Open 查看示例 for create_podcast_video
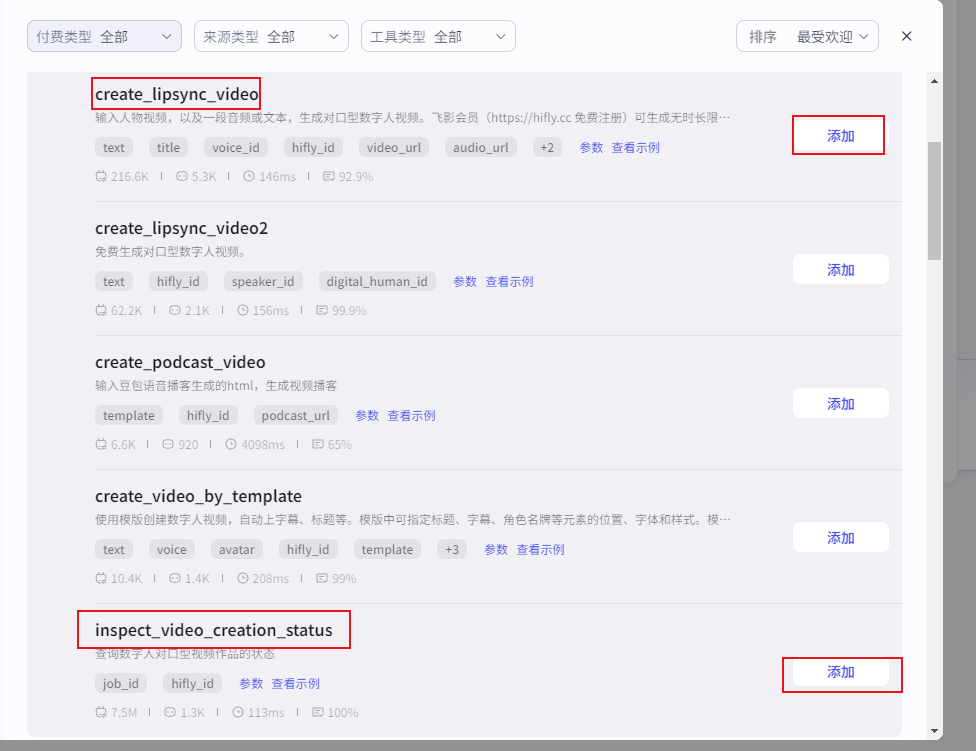This screenshot has width=976, height=751. (x=411, y=416)
